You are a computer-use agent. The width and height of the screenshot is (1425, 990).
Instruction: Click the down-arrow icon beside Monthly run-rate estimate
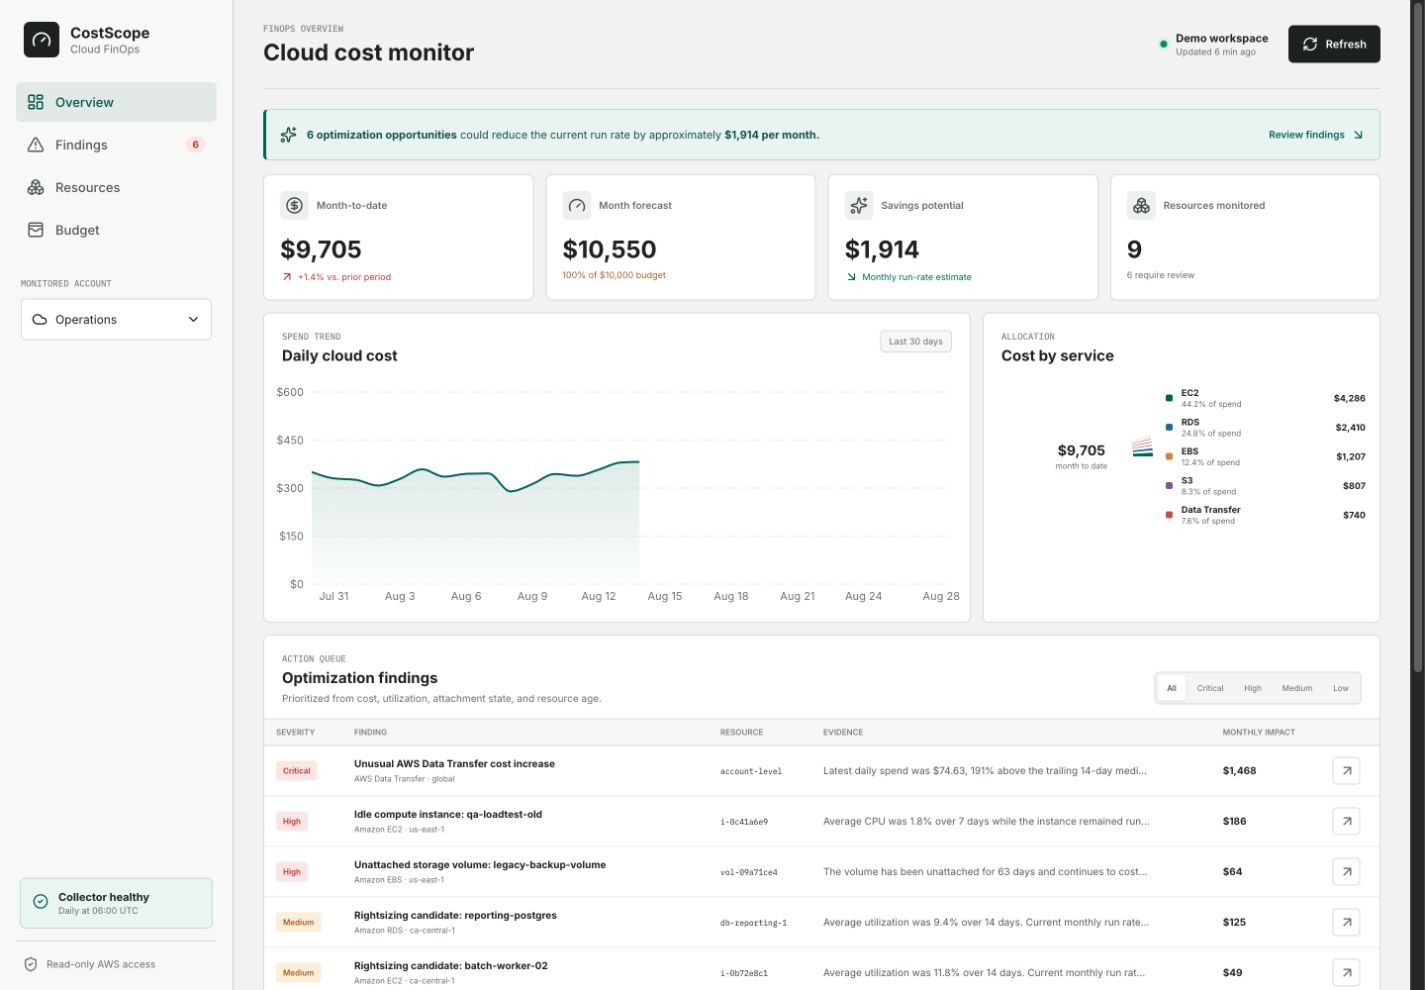851,277
